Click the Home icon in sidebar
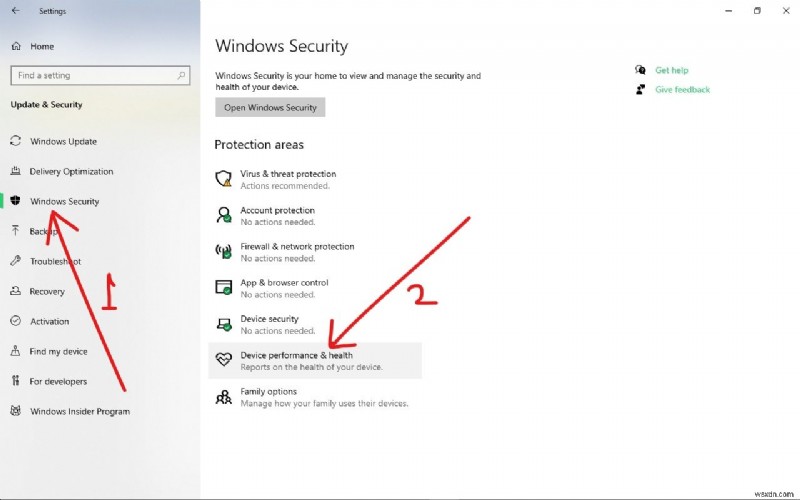This screenshot has width=800, height=500. point(16,46)
